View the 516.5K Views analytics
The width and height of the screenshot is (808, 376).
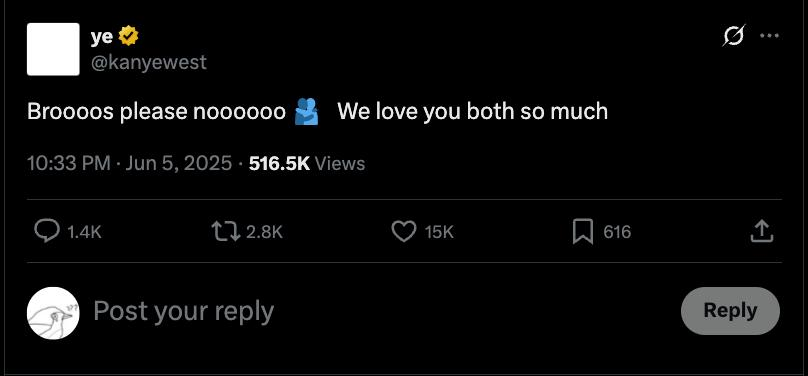coord(307,164)
